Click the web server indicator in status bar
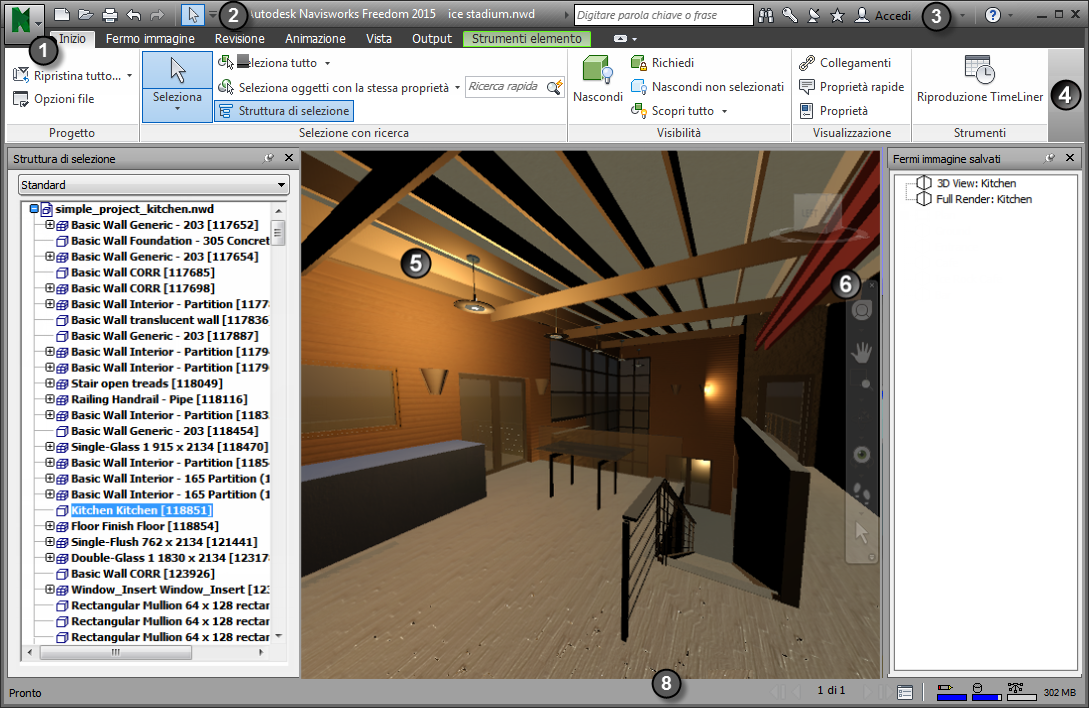Viewport: 1089px width, 708px height. coord(1020,692)
